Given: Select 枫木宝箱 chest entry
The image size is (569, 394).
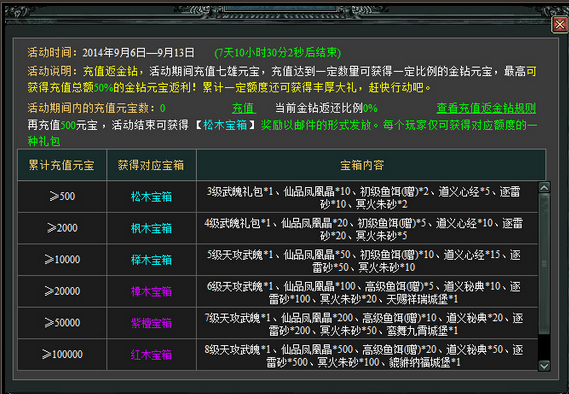Looking at the screenshot, I should click(151, 229).
